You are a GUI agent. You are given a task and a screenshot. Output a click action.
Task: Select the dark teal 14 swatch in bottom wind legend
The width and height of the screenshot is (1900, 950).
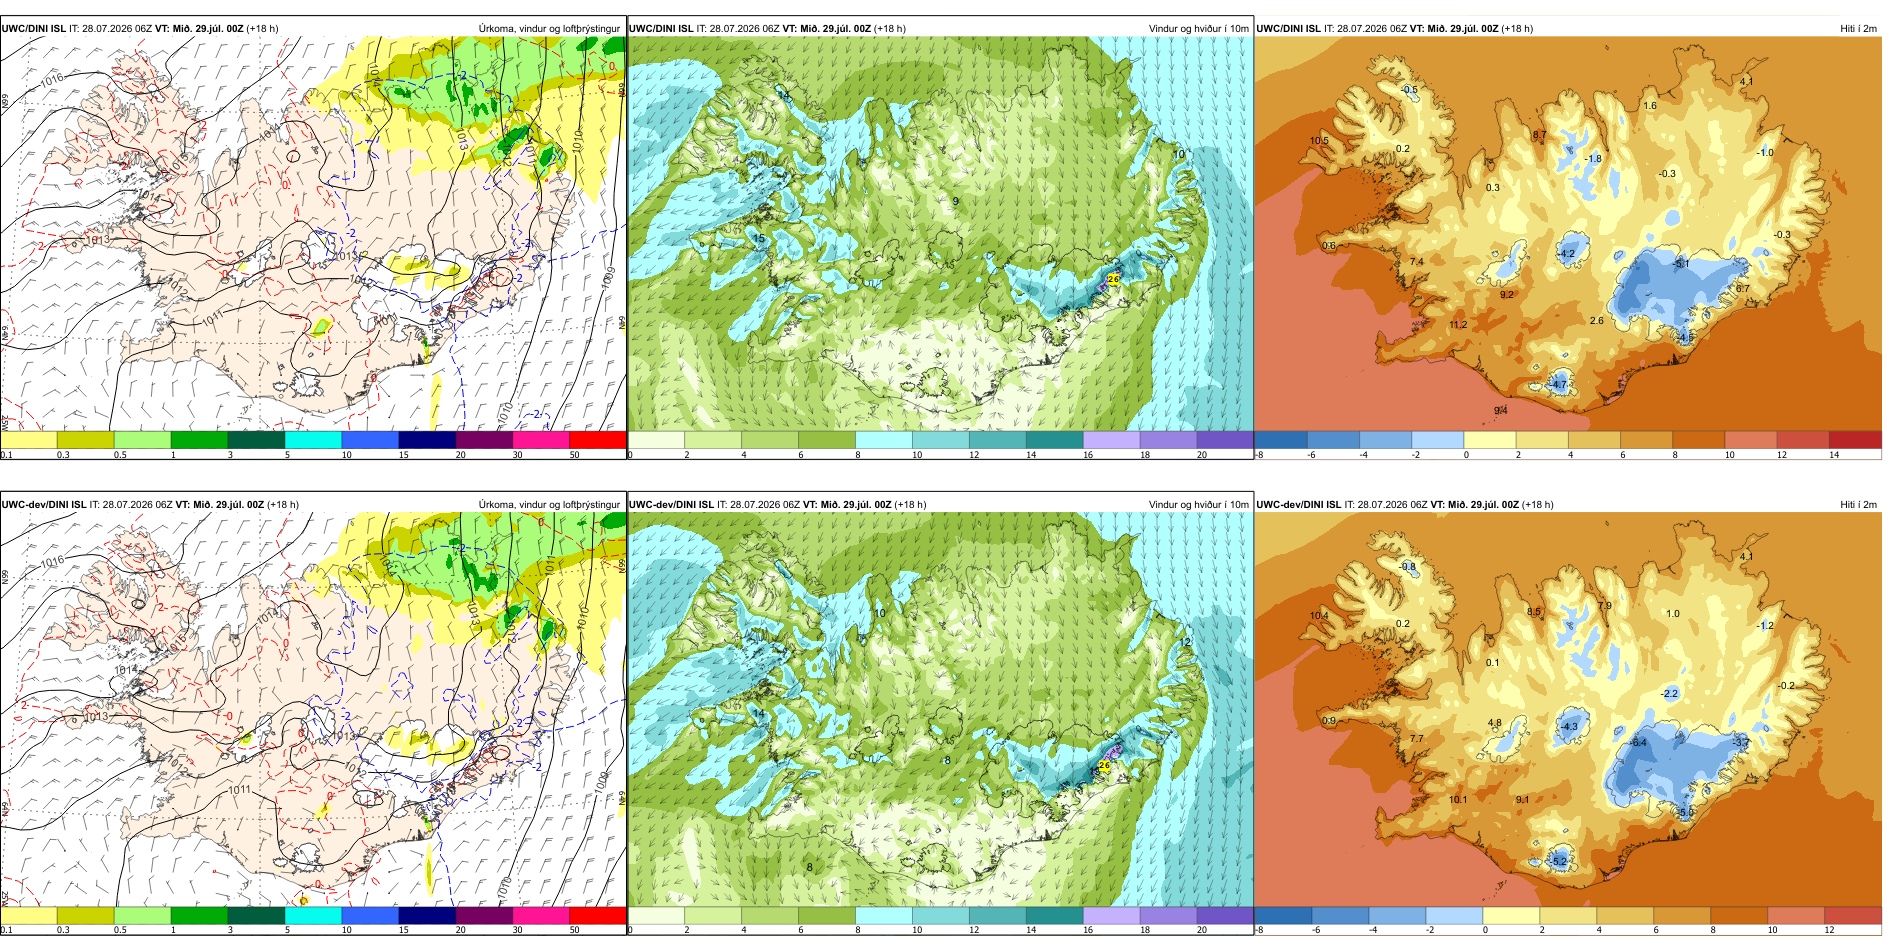[1054, 915]
